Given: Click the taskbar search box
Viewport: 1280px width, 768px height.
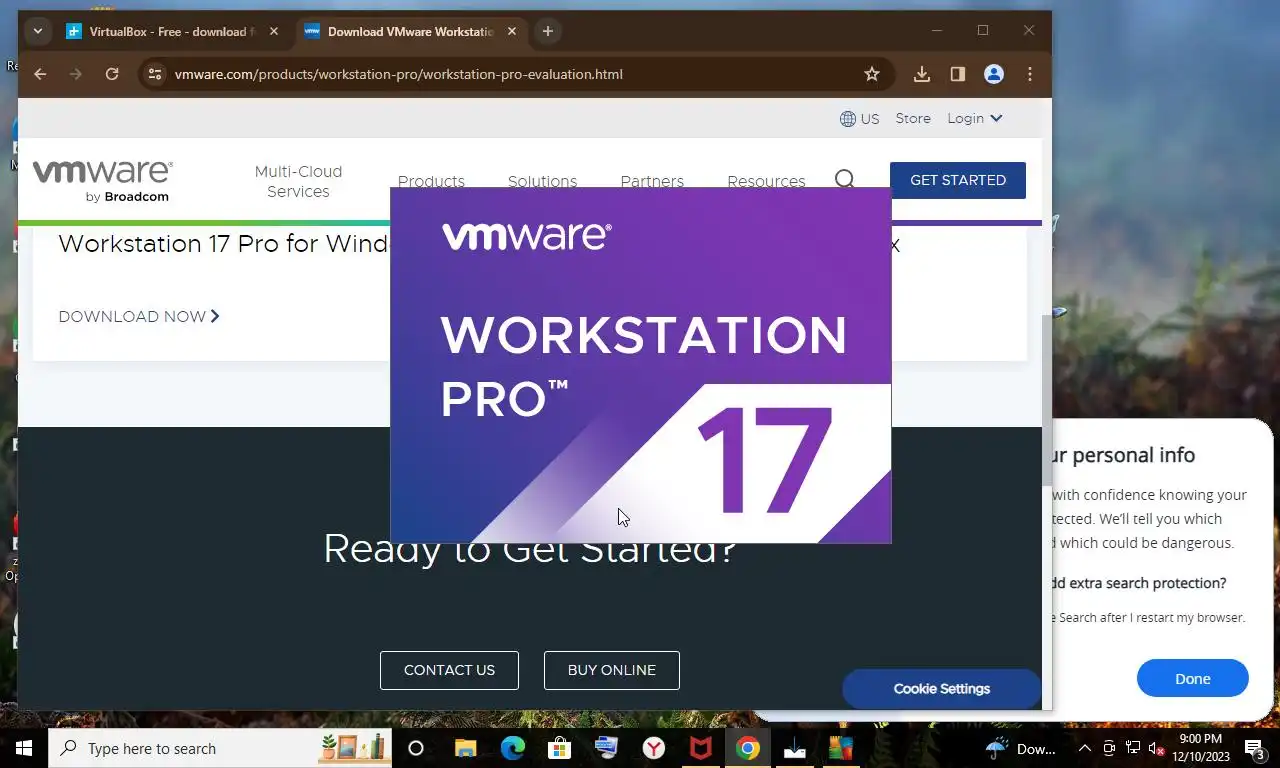Looking at the screenshot, I should coord(220,748).
